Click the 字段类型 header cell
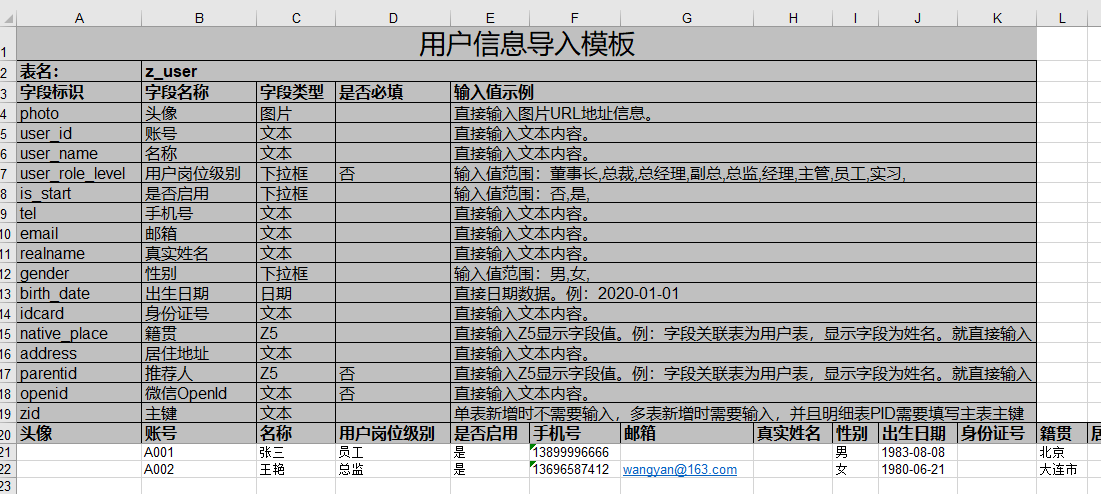 pos(296,92)
